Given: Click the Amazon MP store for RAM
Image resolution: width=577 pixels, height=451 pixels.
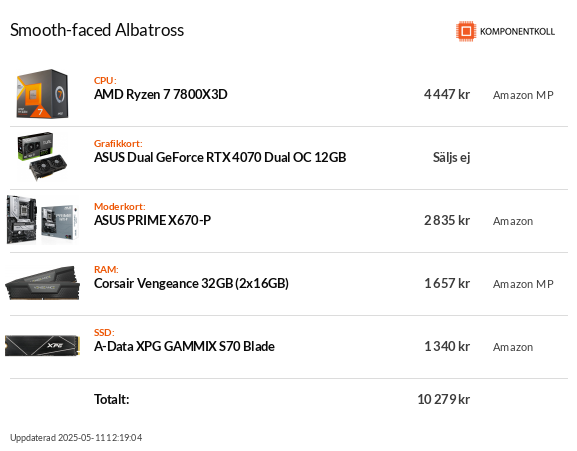Looking at the screenshot, I should pos(523,284).
